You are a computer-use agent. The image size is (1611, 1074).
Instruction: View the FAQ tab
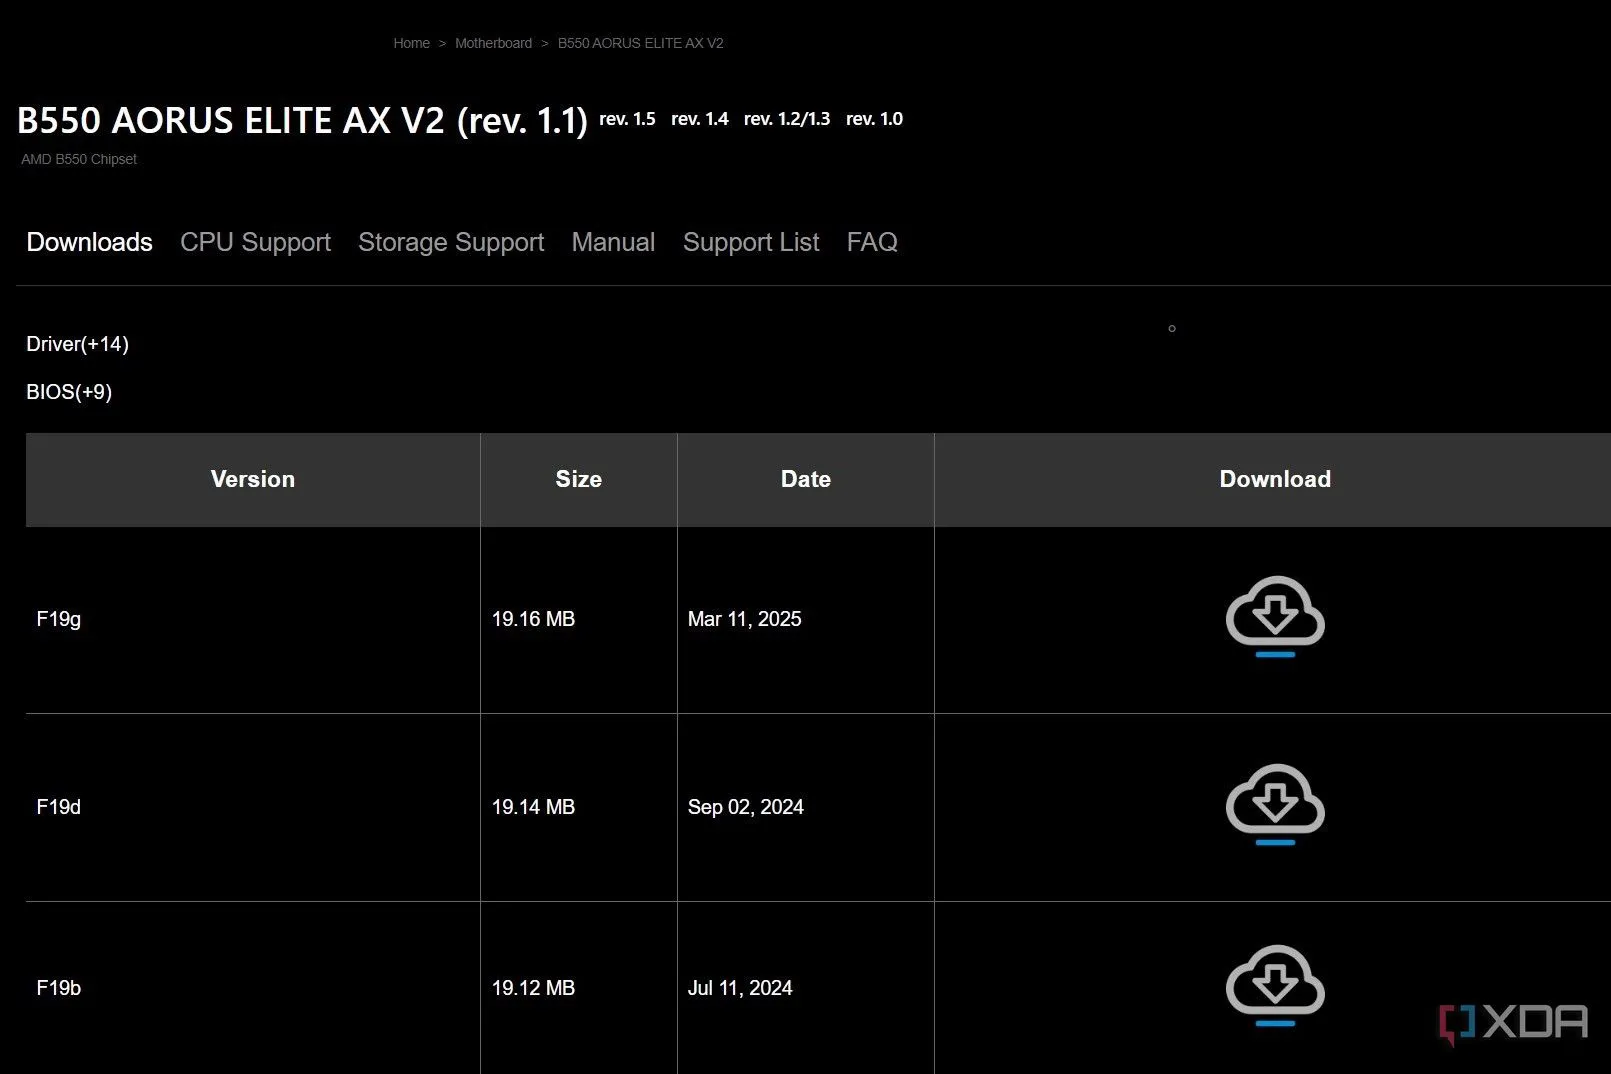pos(872,242)
